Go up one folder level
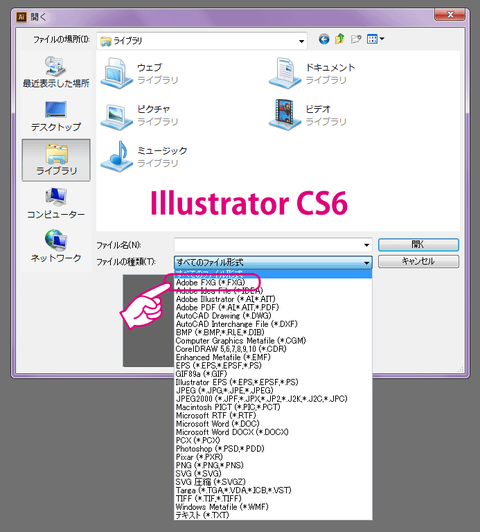The width and height of the screenshot is (480, 532). [x=340, y=39]
